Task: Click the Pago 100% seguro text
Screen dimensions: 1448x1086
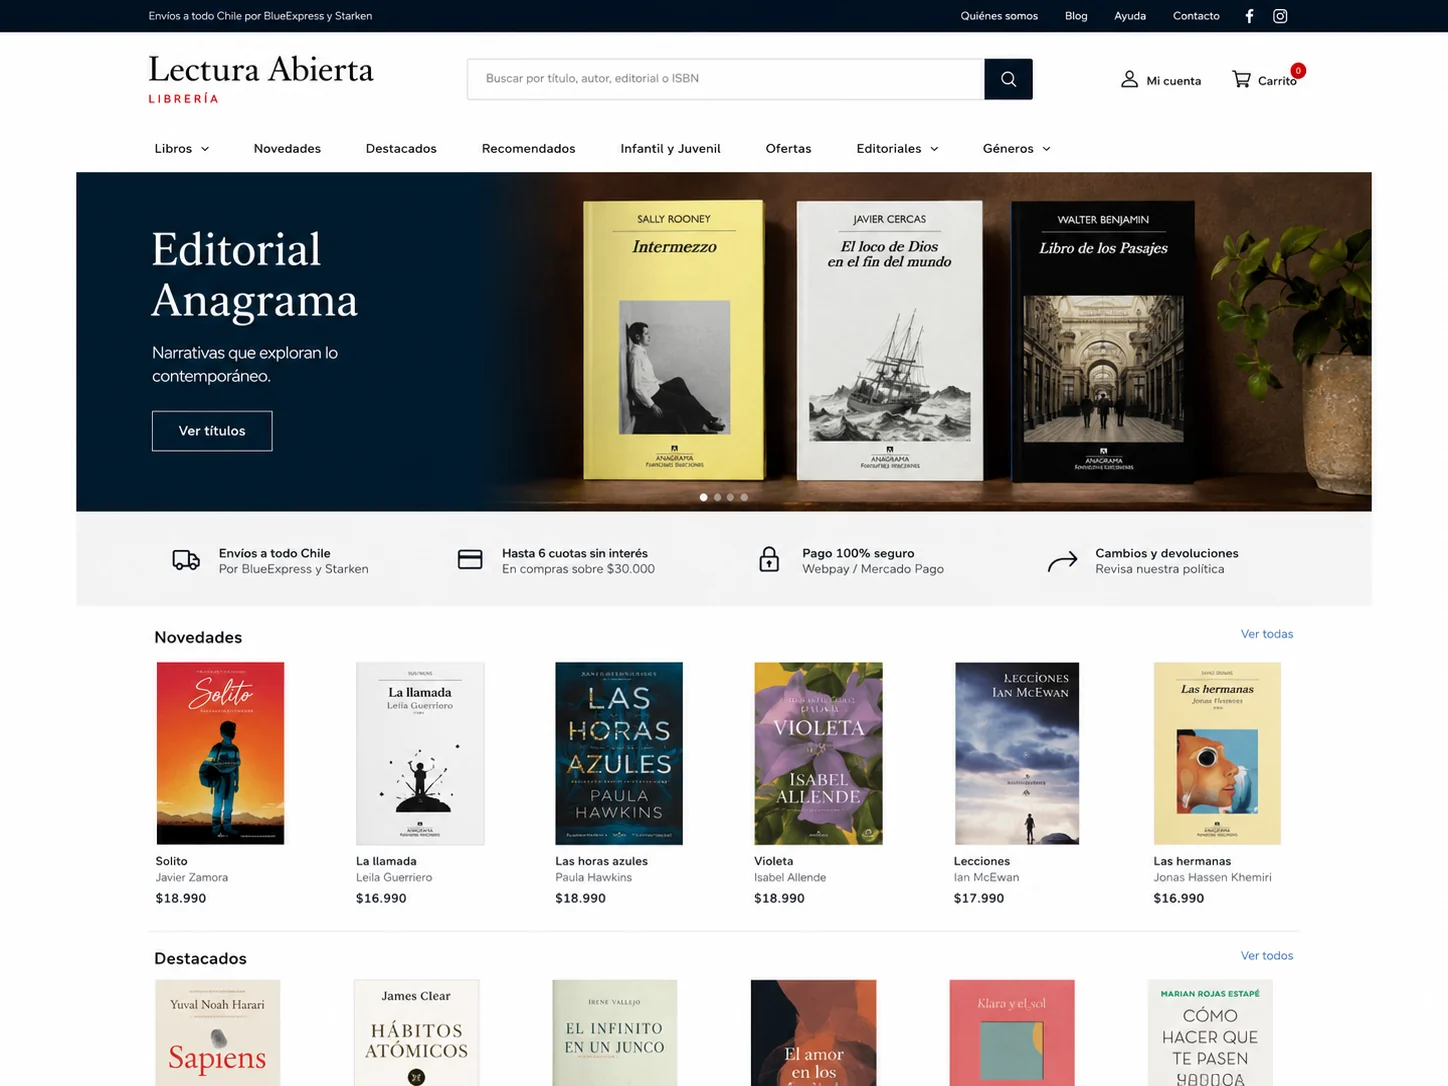Action: 858,553
